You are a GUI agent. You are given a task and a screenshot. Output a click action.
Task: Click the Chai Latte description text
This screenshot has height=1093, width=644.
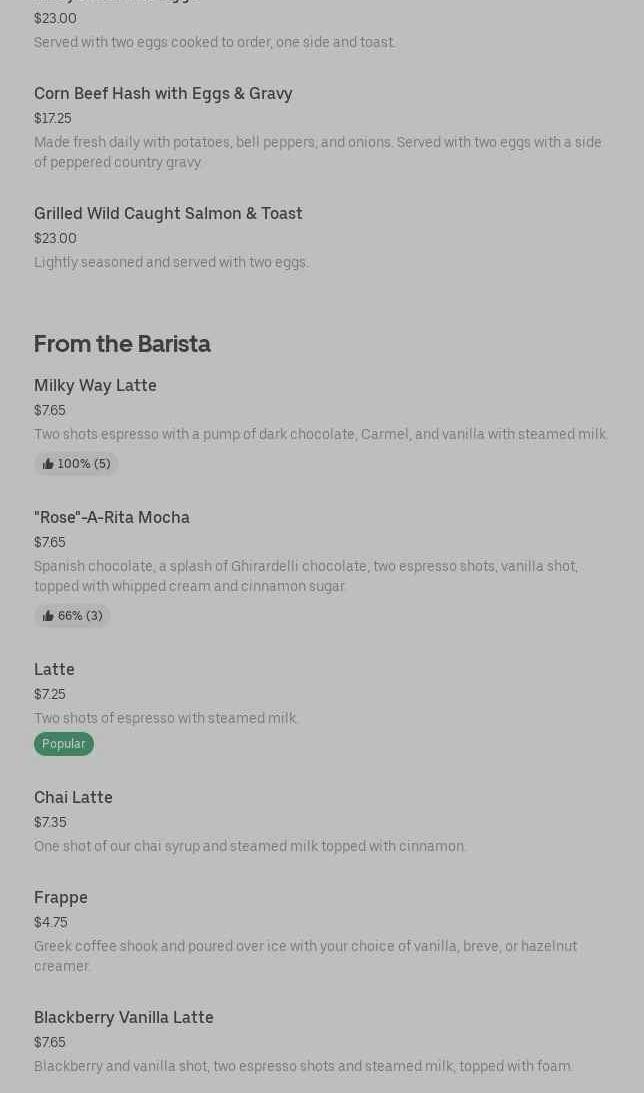pos(250,846)
